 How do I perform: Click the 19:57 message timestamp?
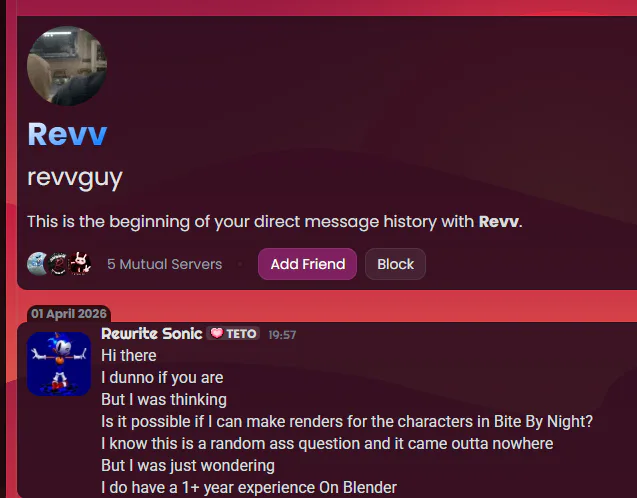[x=282, y=335]
